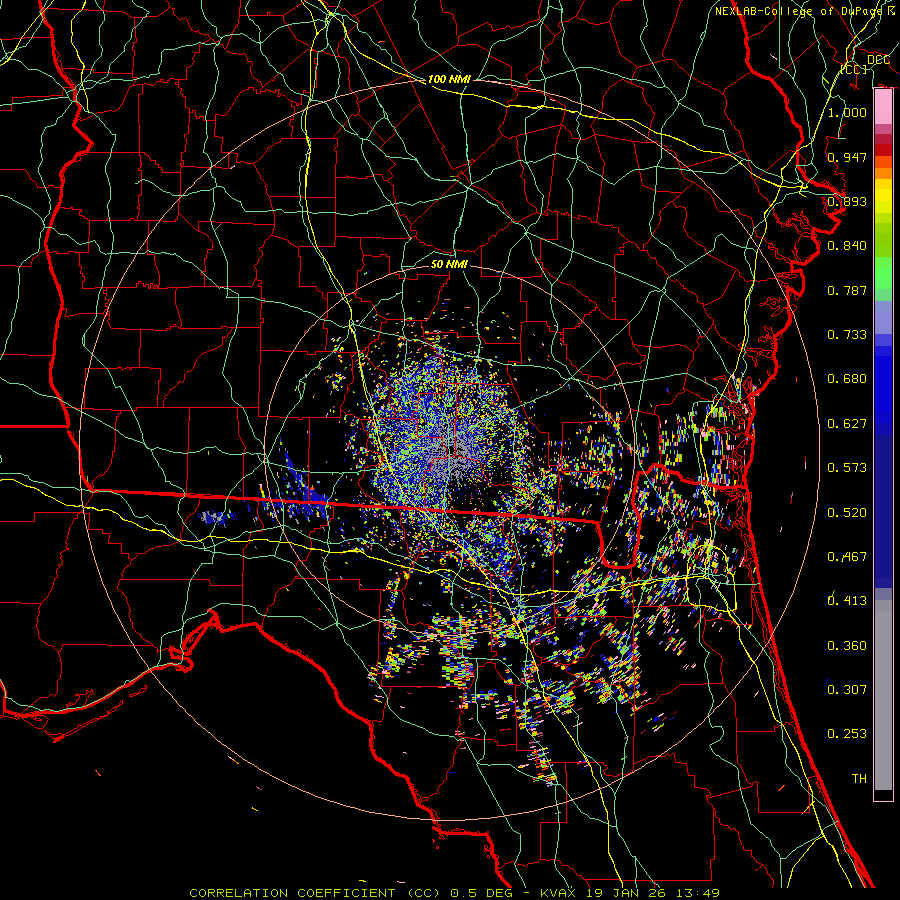
Task: Click the 1.000 value on color scale
Action: coord(847,112)
